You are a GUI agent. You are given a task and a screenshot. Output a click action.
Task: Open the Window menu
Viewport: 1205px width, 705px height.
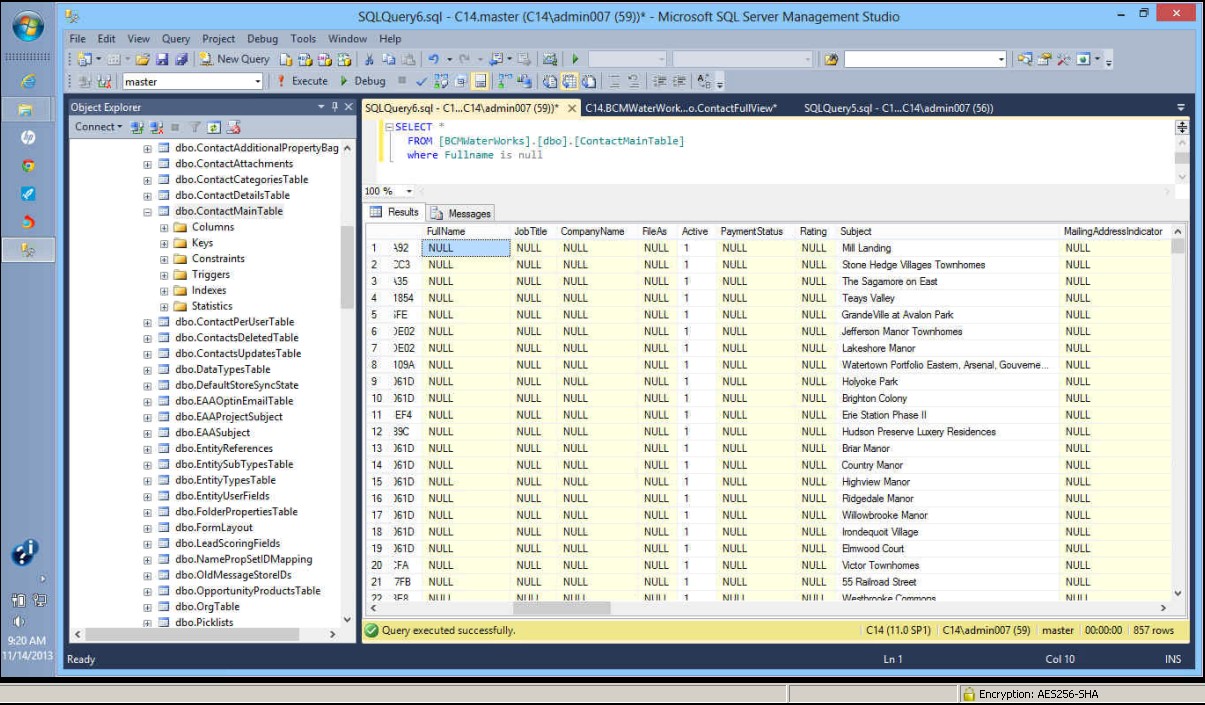point(348,39)
